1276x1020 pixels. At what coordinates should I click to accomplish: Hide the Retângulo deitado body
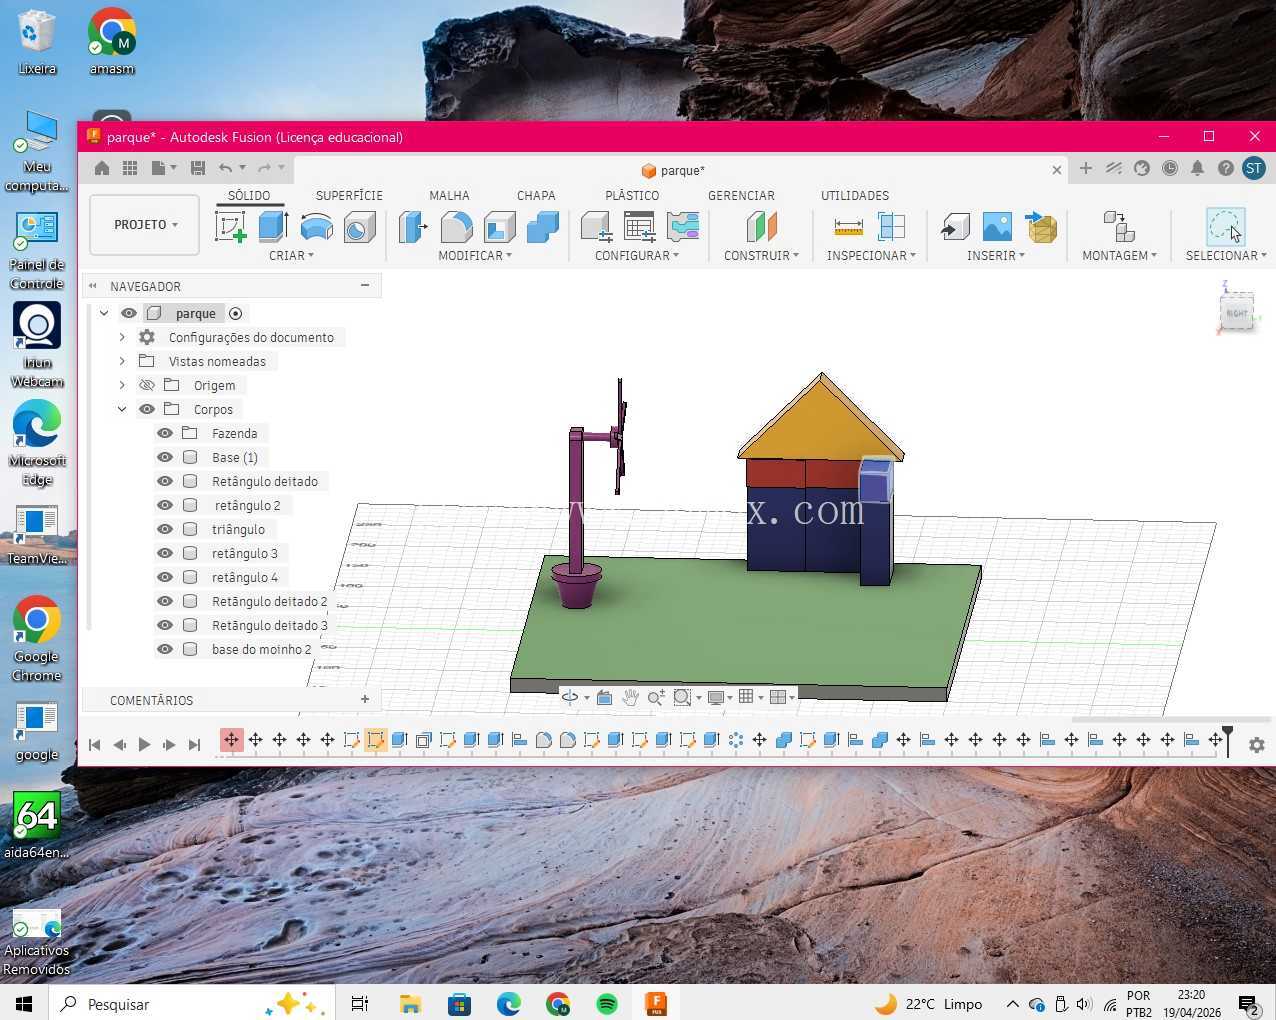pyautogui.click(x=165, y=481)
